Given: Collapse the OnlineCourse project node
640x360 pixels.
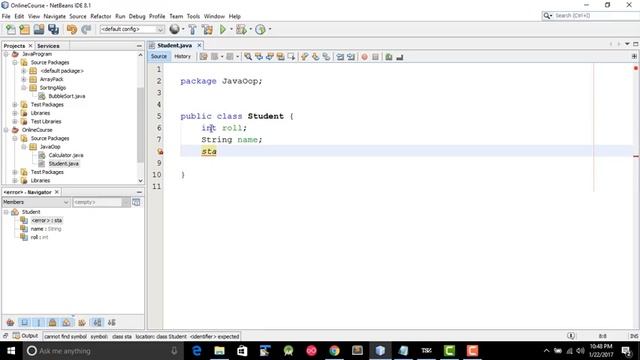Looking at the screenshot, I should (x=6, y=130).
